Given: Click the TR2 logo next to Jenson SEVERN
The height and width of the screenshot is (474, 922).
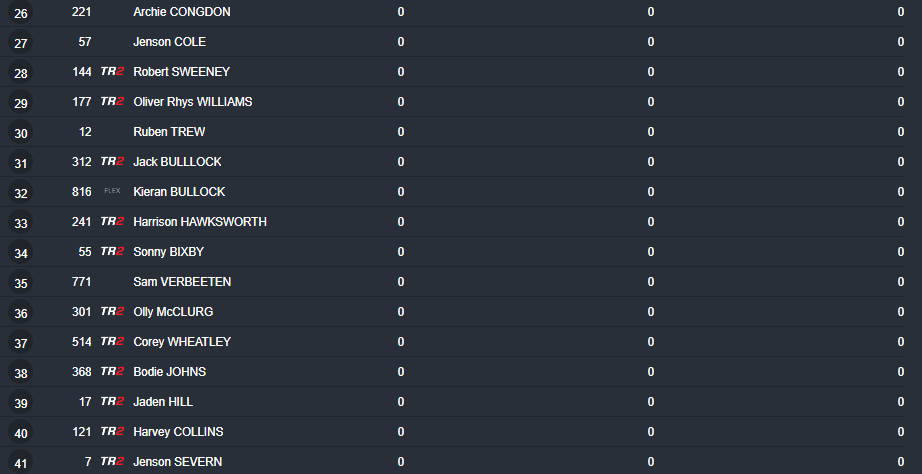Looking at the screenshot, I should tap(112, 462).
